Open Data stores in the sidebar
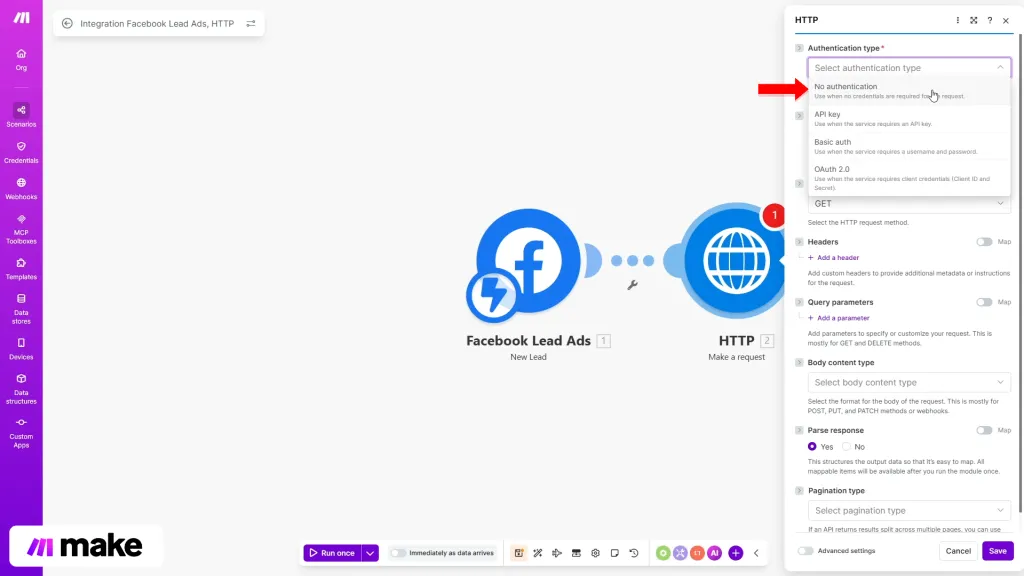This screenshot has height=576, width=1024. (21, 309)
